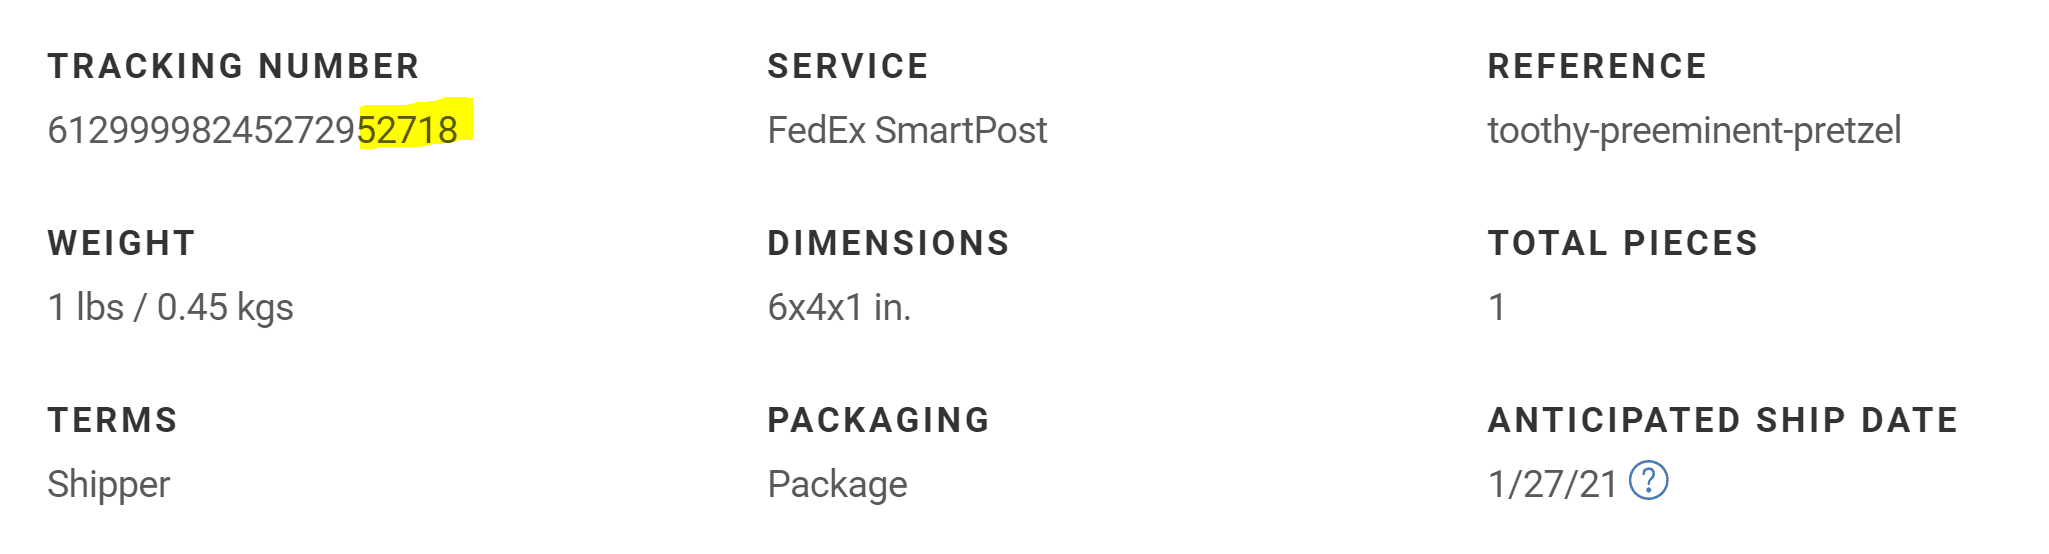The height and width of the screenshot is (554, 2049).
Task: Click the Shipper terms value
Action: 108,485
